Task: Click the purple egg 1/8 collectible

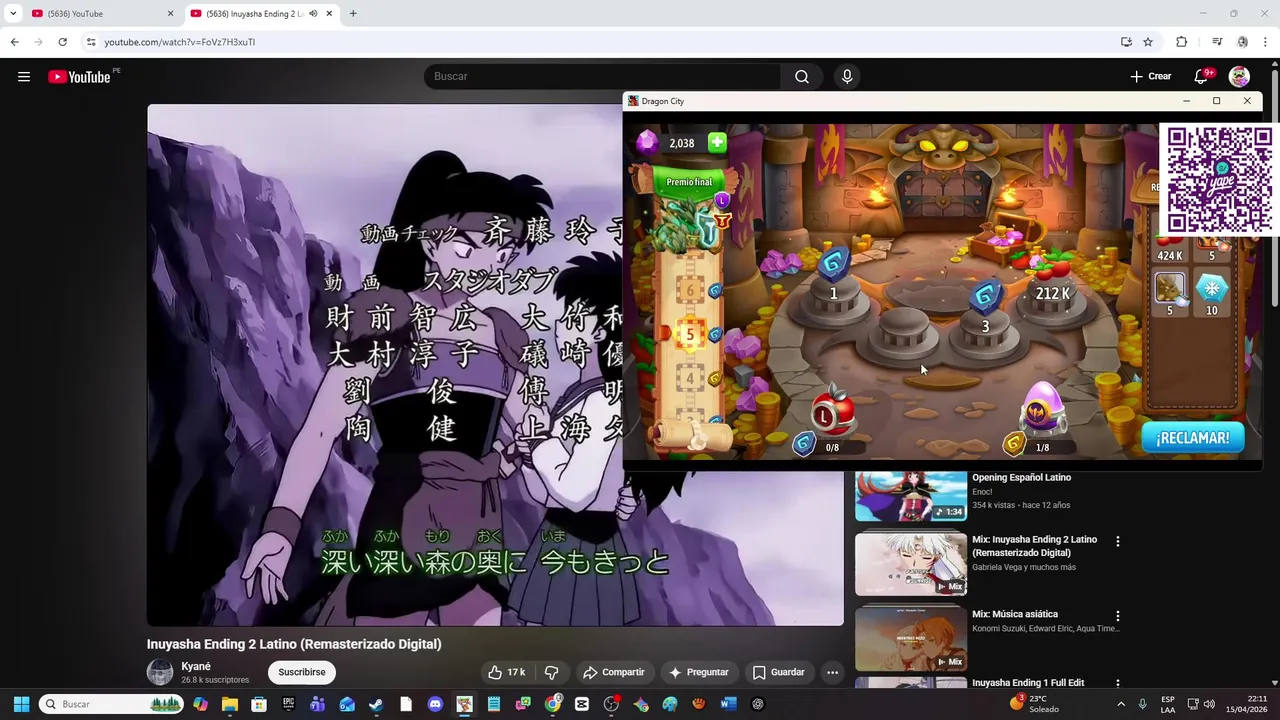Action: point(1042,408)
